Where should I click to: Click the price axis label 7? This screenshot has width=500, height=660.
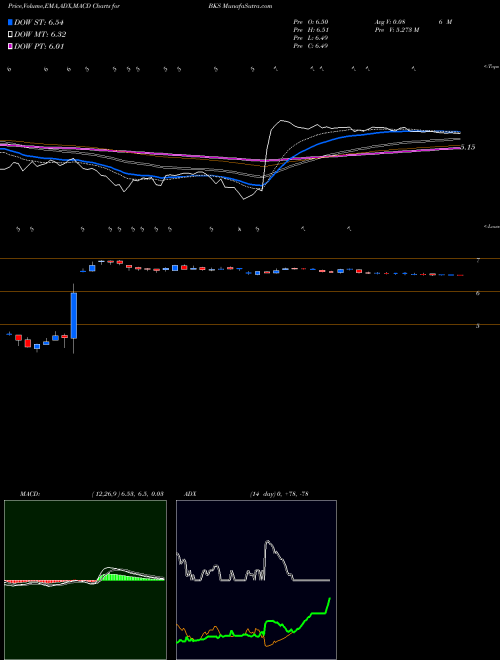coord(478,261)
